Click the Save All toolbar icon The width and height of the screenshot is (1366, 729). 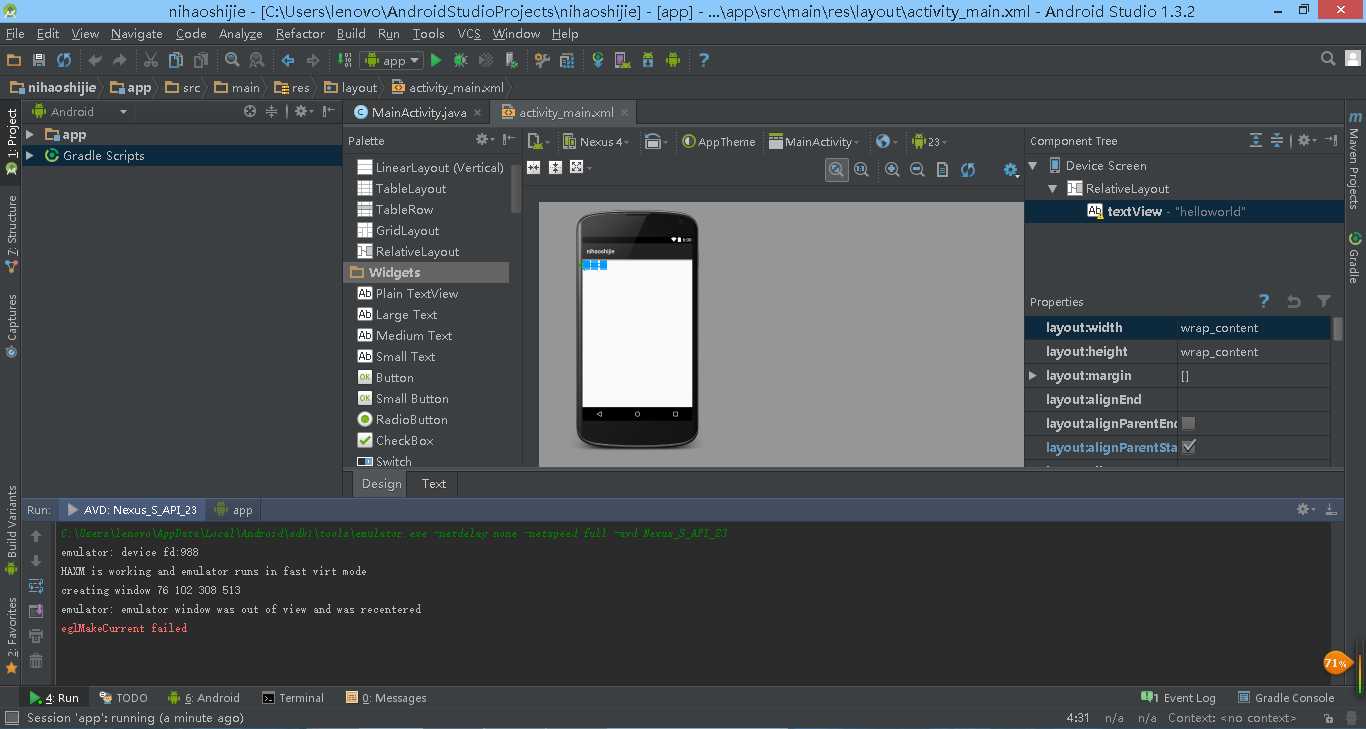[39, 61]
